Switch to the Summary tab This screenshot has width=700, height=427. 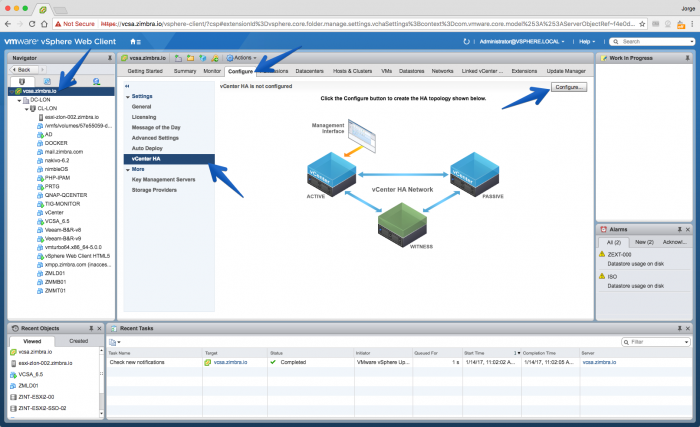click(185, 71)
